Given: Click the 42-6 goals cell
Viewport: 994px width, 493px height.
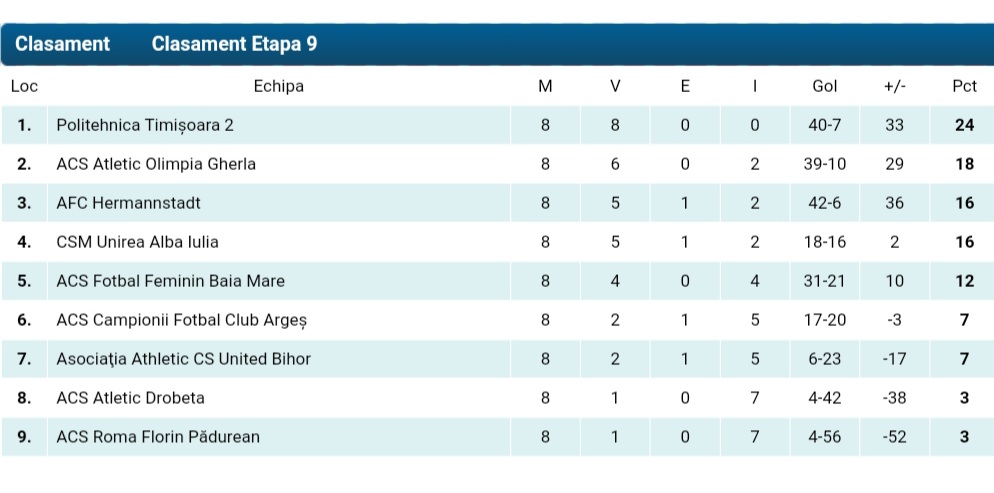Looking at the screenshot, I should click(x=825, y=203).
